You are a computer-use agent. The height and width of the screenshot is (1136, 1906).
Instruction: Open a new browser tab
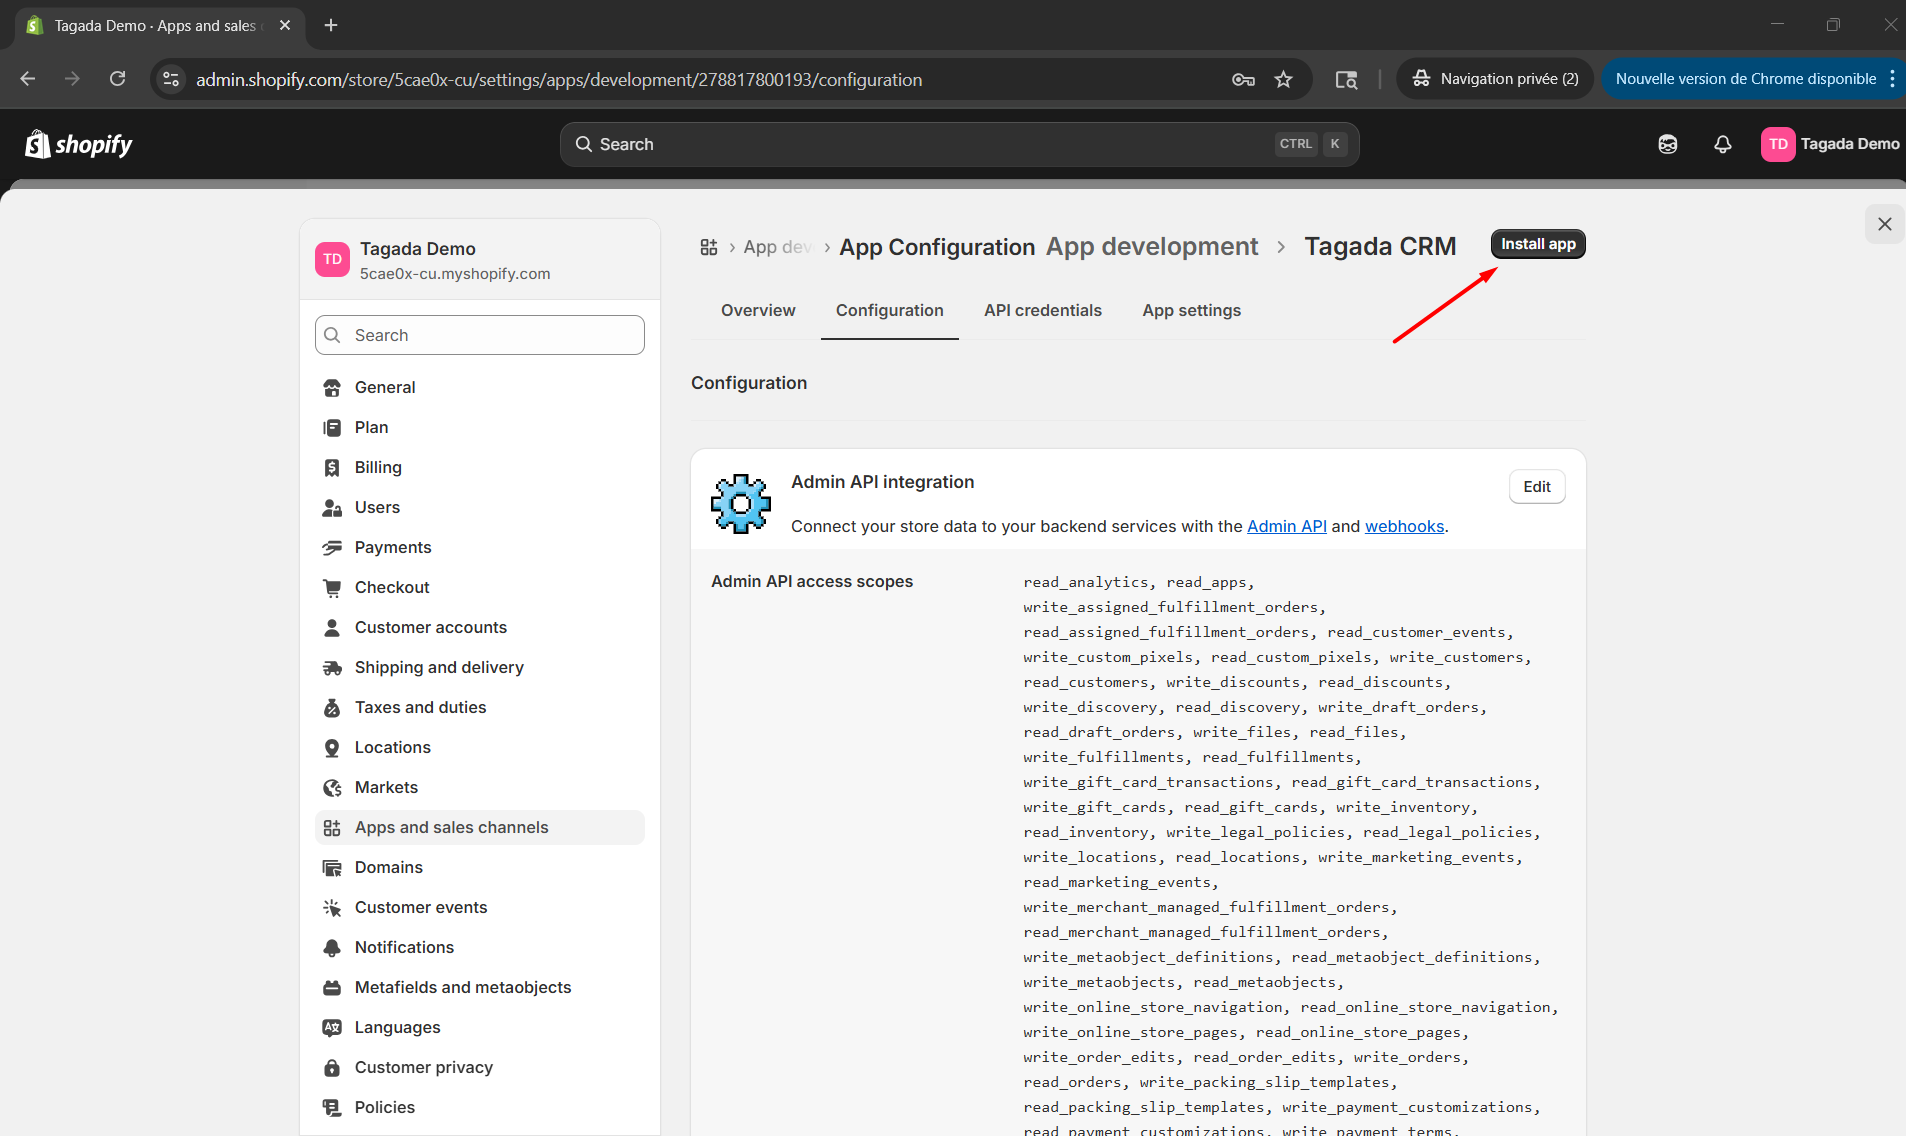[x=331, y=25]
